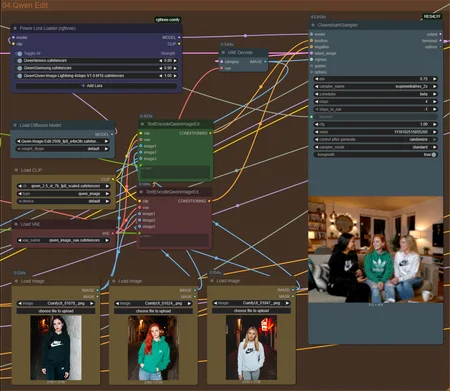This screenshot has height=391, width=450.
Task: Open the sampler_mode dropdown set to standard
Action: [376, 147]
